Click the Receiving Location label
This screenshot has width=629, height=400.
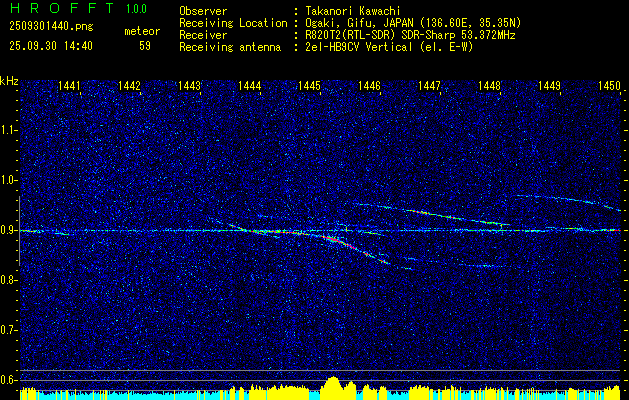pyautogui.click(x=233, y=23)
